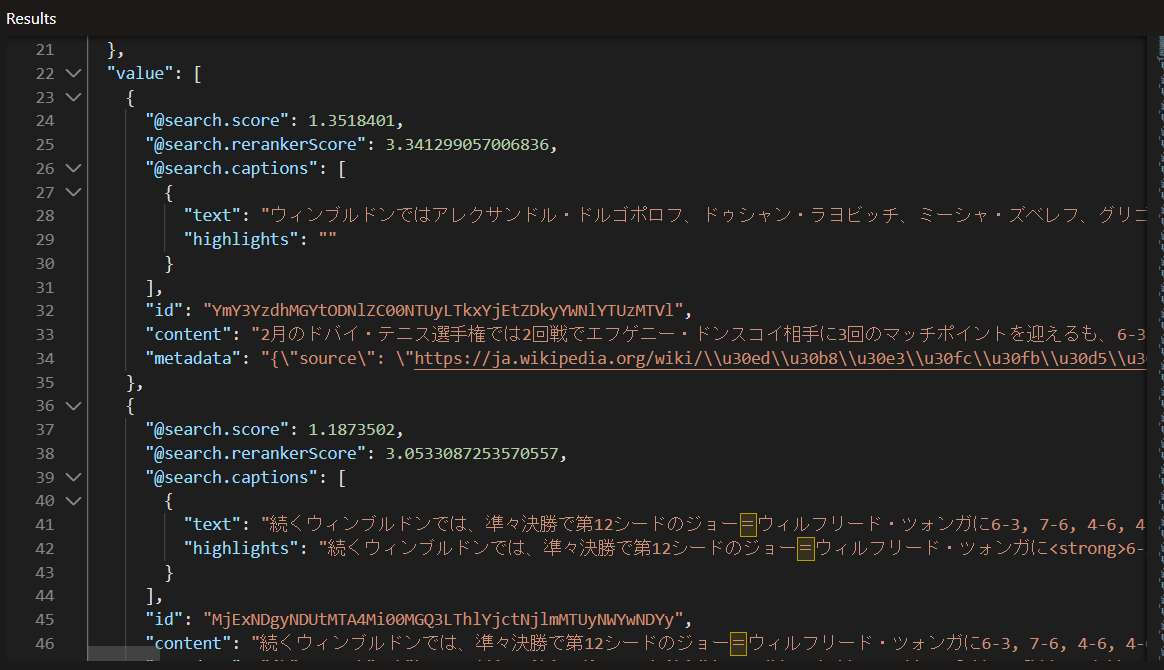The image size is (1164, 670).
Task: Click the @search.score value 1.1873502
Action: (351, 429)
